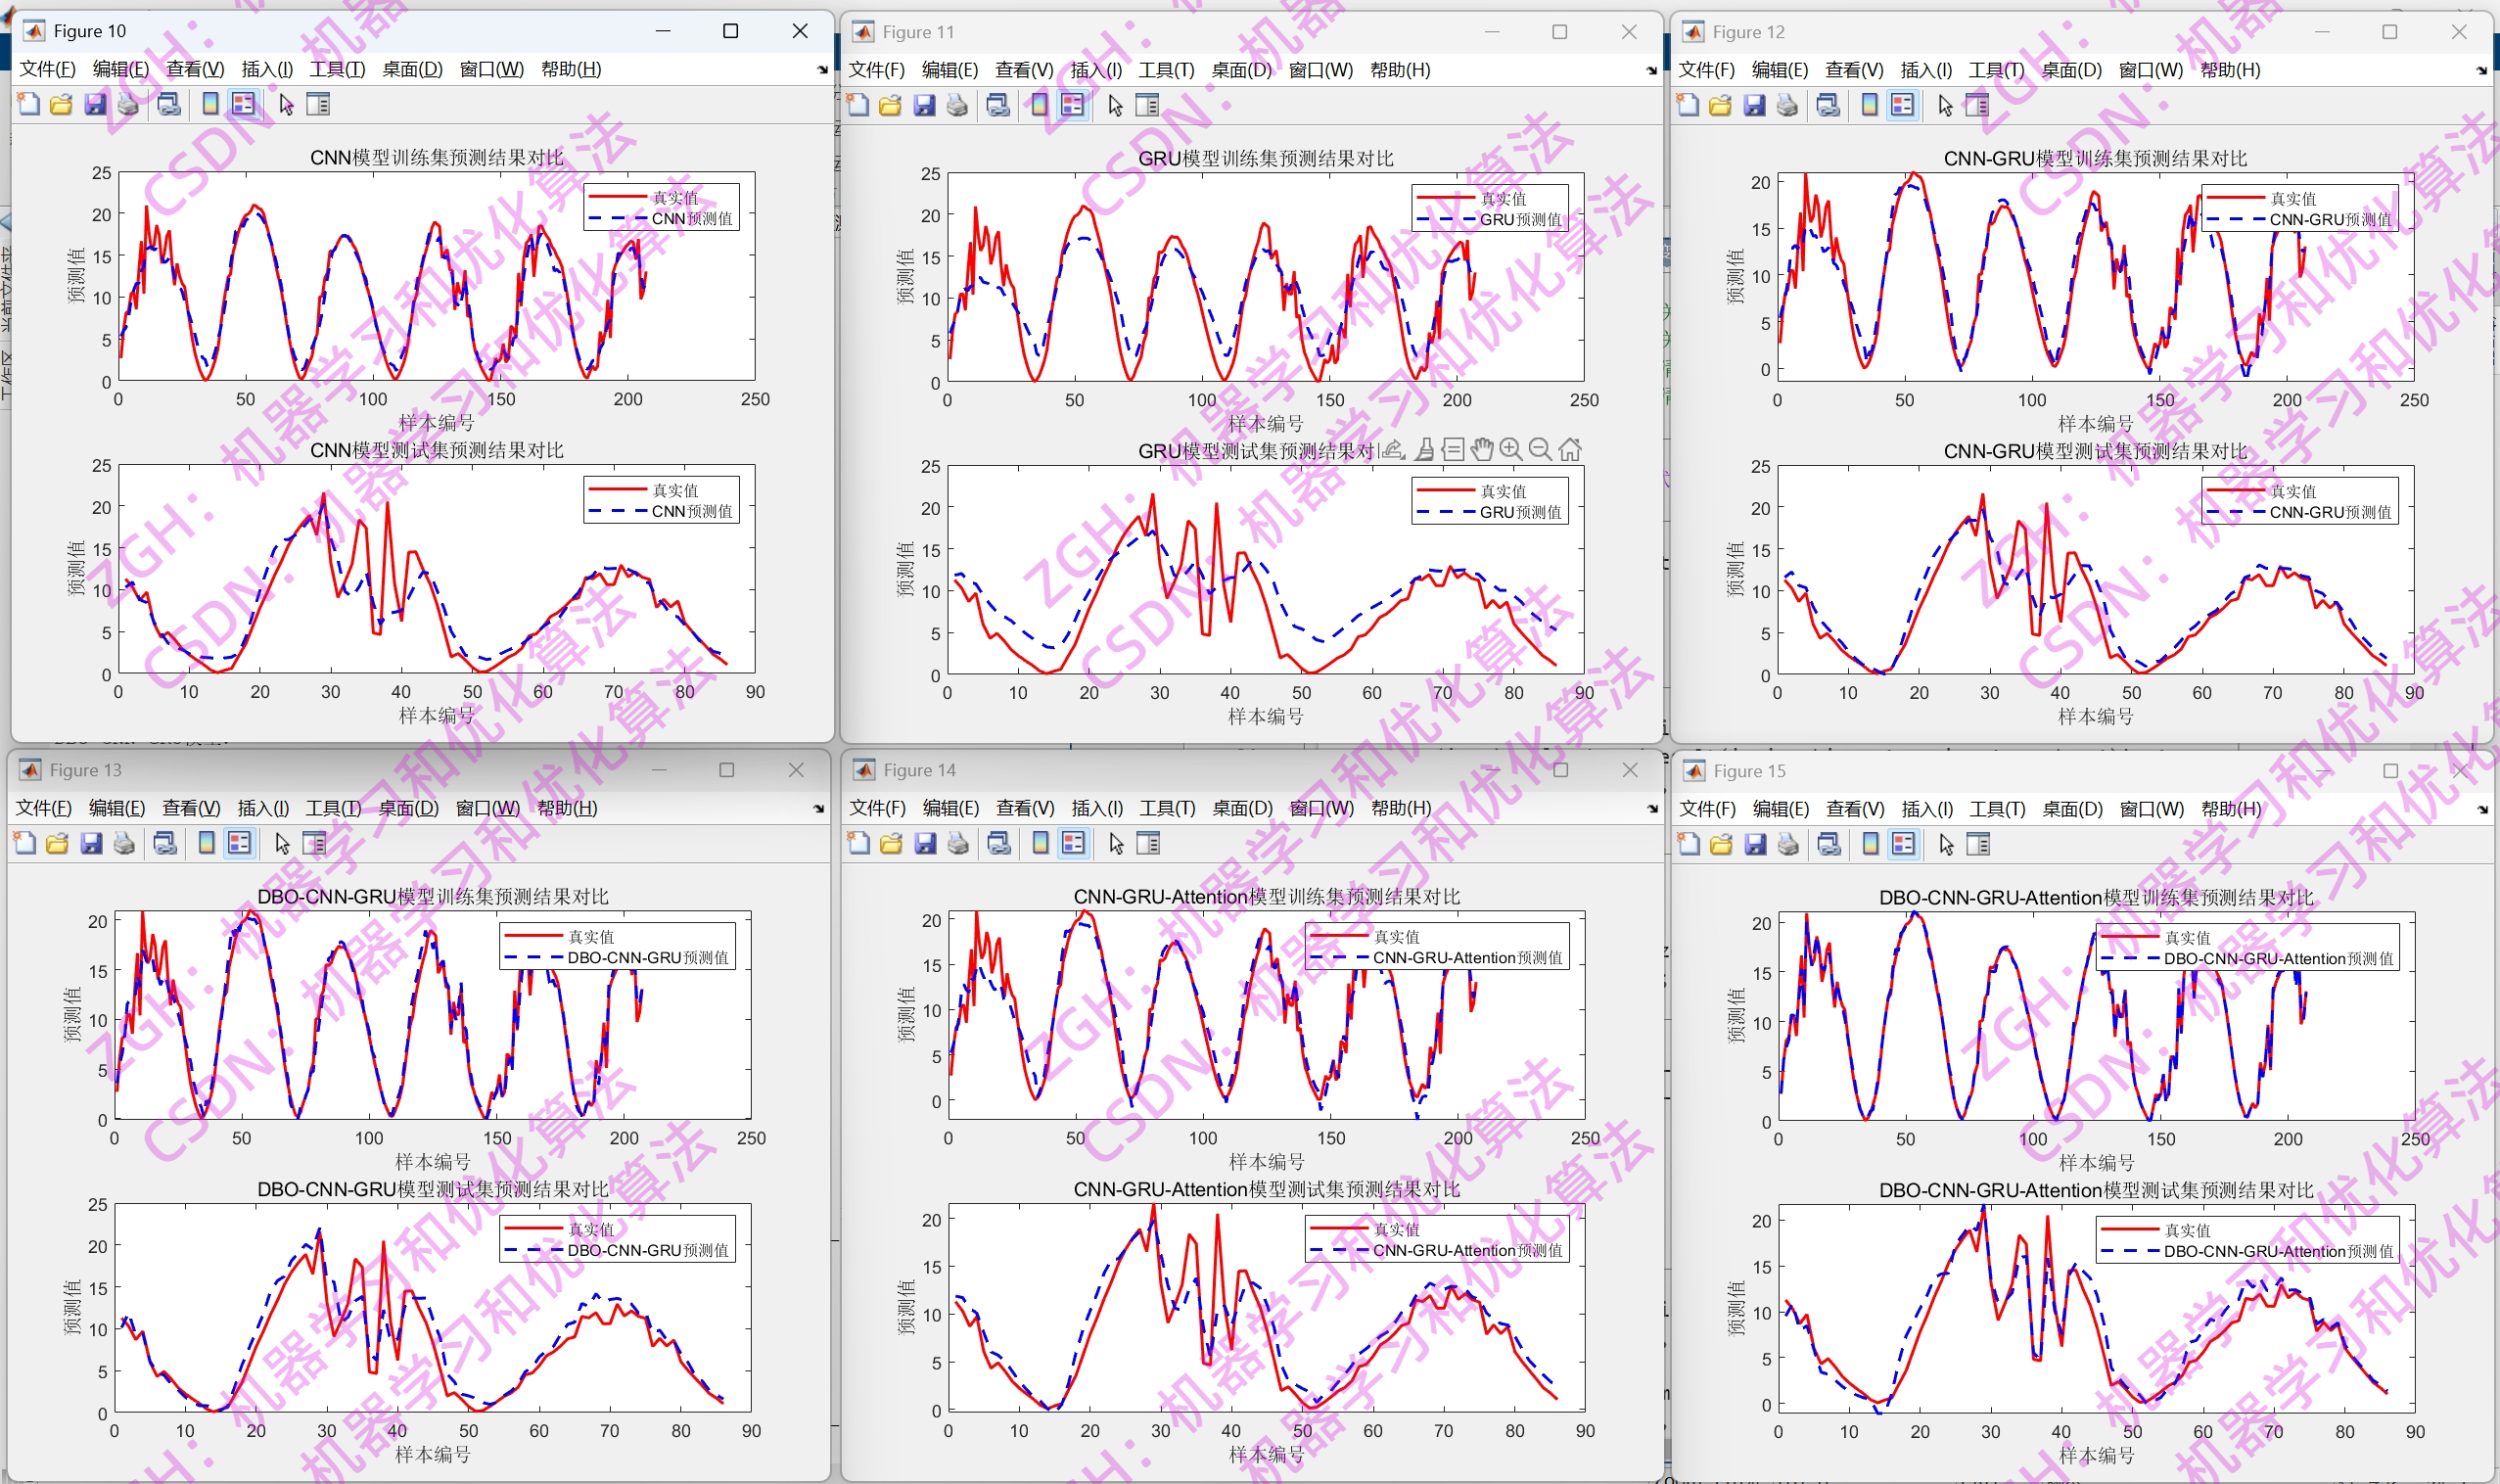Click zoom-in magnifier on GRU test axes
The height and width of the screenshot is (1484, 2500).
(1511, 450)
